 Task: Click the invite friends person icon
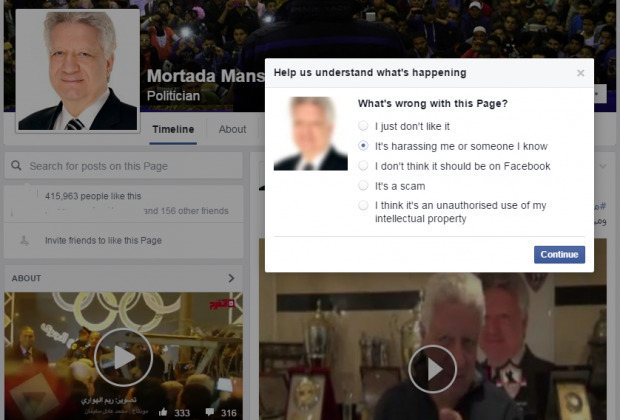pyautogui.click(x=24, y=240)
